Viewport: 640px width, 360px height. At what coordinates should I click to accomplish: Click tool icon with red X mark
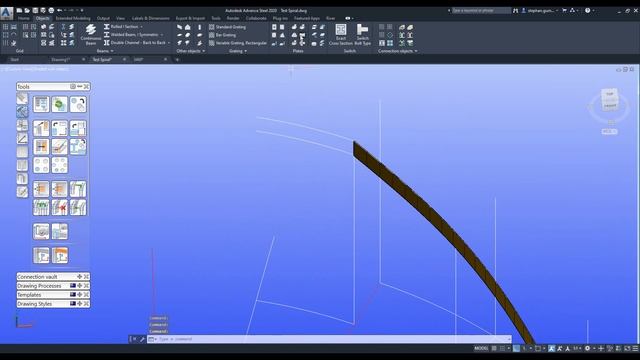click(x=60, y=207)
